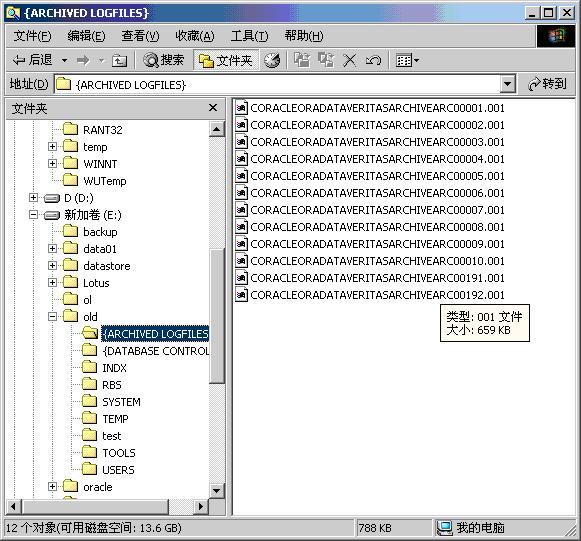Expand the datastore folder node
Image resolution: width=581 pixels, height=541 pixels.
(x=52, y=266)
